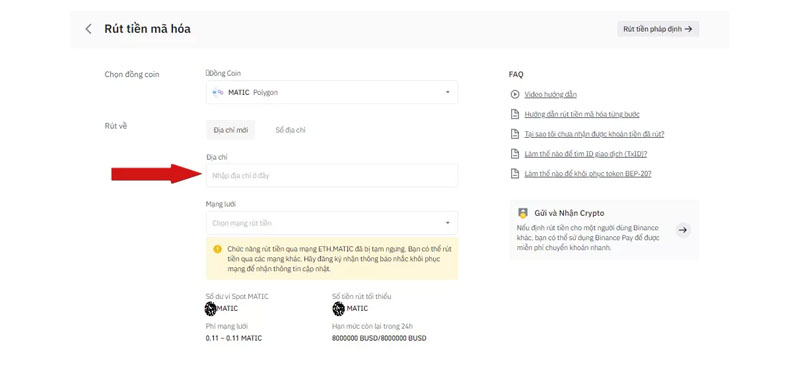Open the BEP-20 token recovery link
This screenshot has width=800, height=365.
[x=588, y=174]
